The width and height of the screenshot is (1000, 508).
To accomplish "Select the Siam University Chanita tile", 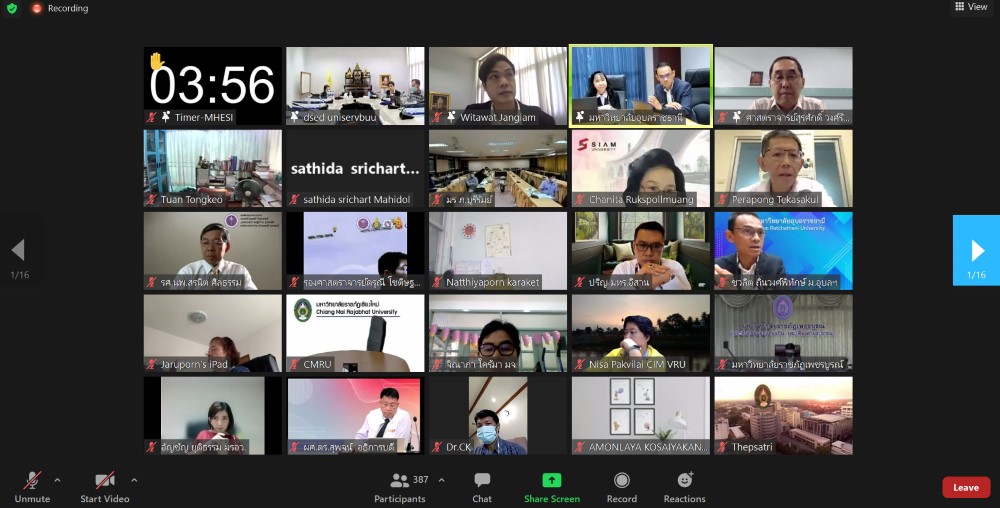I will (x=640, y=168).
